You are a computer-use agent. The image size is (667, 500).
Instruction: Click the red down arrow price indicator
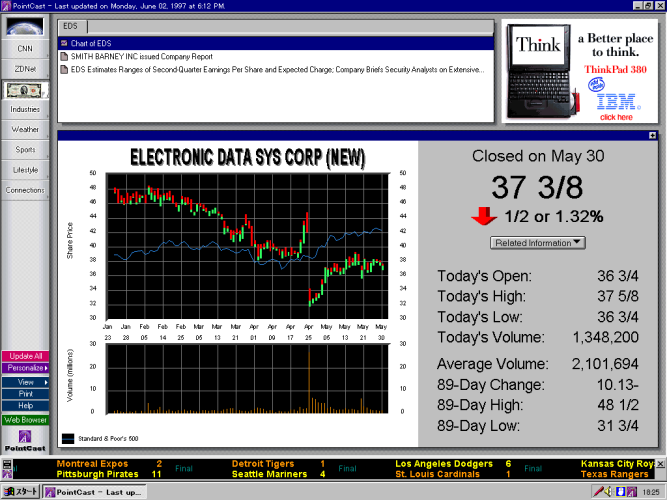[x=484, y=215]
